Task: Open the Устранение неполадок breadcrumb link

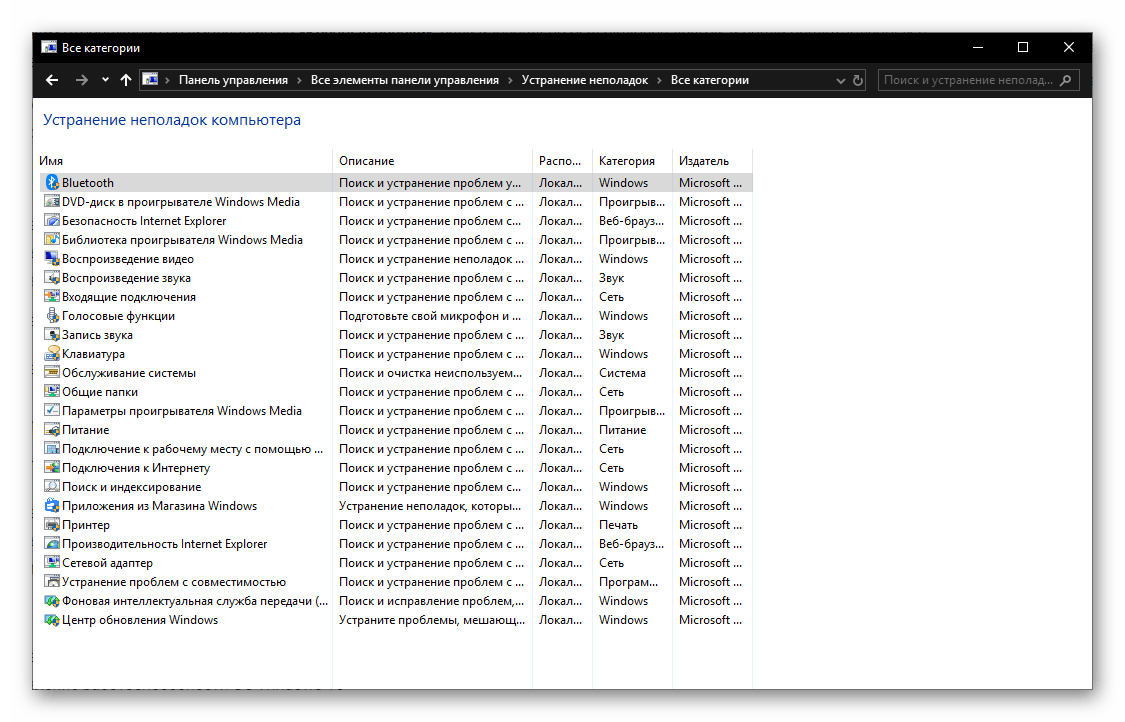Action: coord(584,80)
